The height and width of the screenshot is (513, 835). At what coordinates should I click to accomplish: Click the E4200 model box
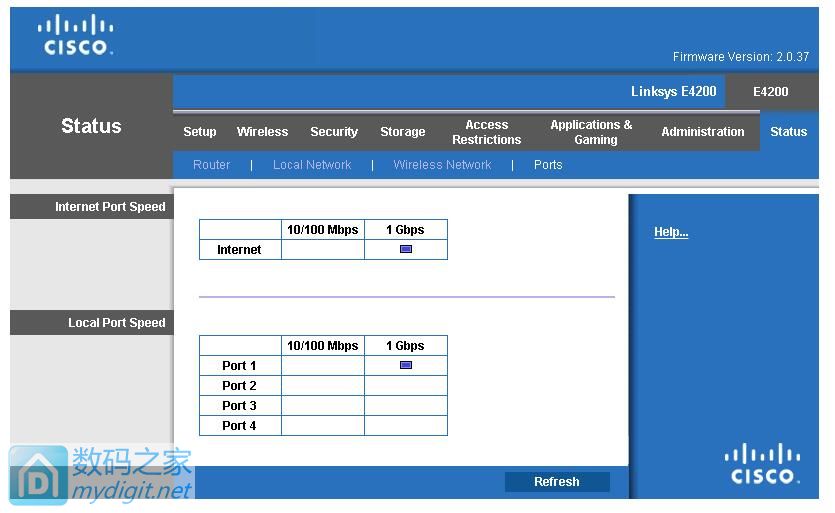771,92
